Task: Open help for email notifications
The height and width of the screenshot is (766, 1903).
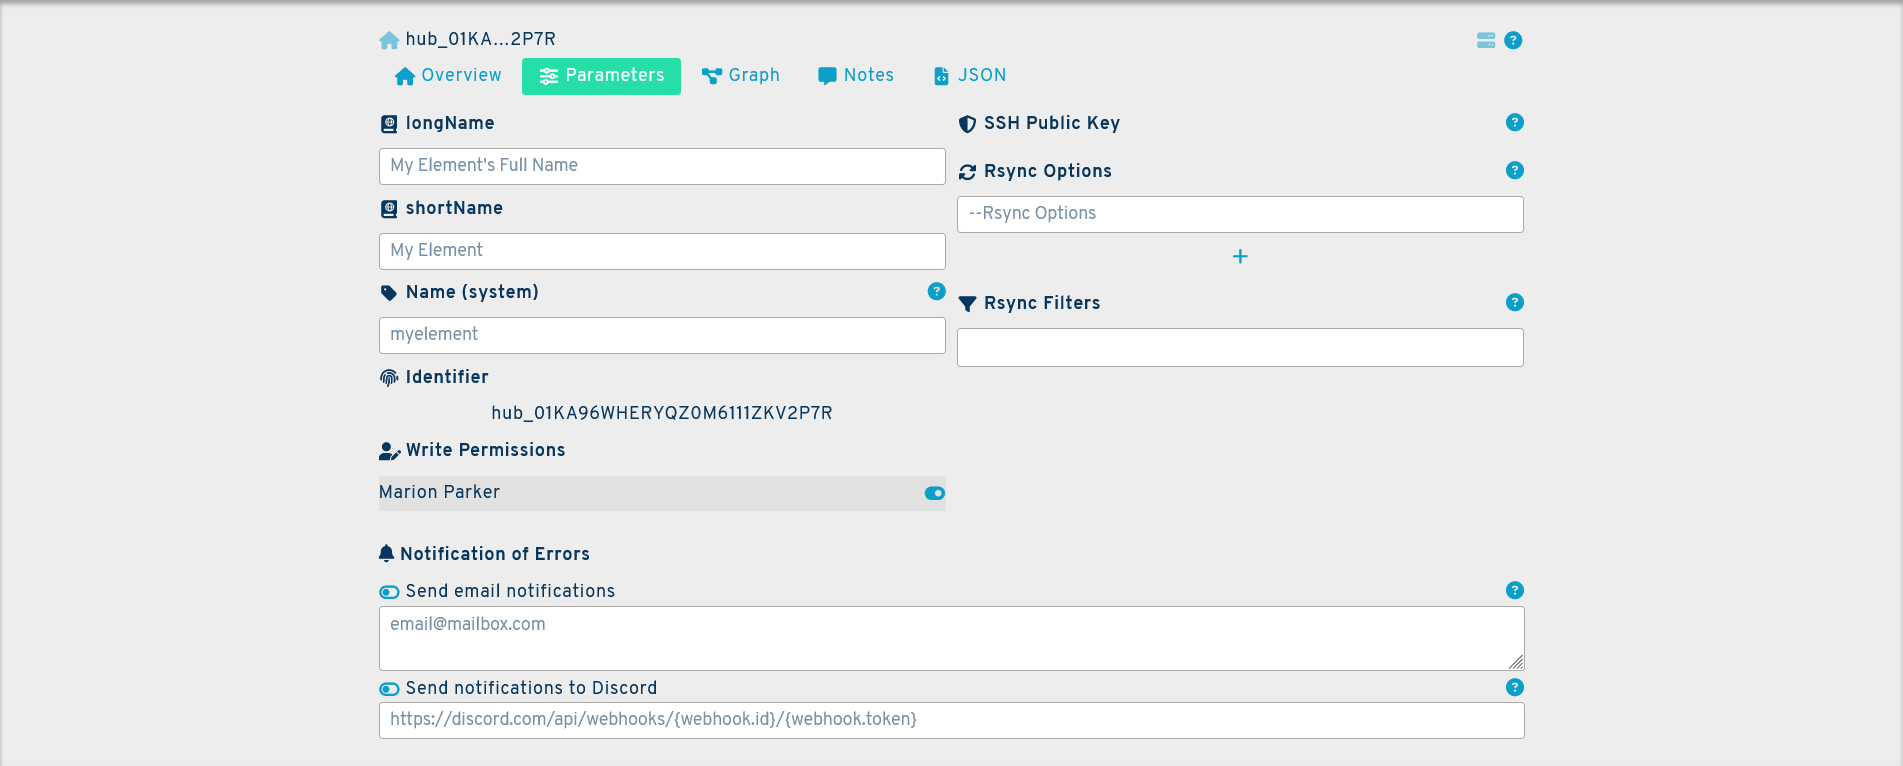Action: pos(1514,590)
